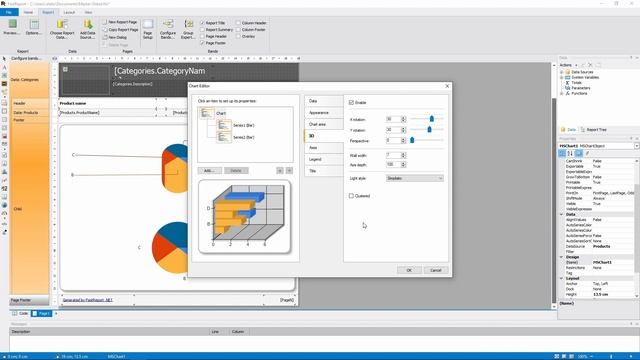
Task: Collapse the Design category in Properties grid
Action: [x=562, y=257]
